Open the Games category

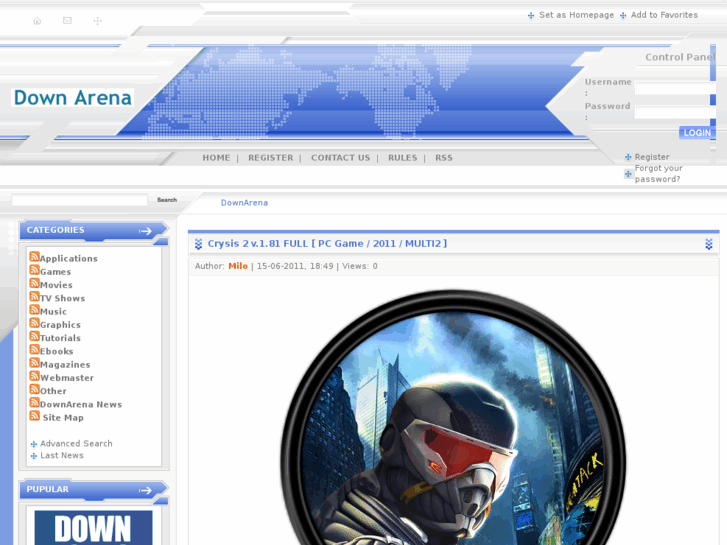(56, 272)
